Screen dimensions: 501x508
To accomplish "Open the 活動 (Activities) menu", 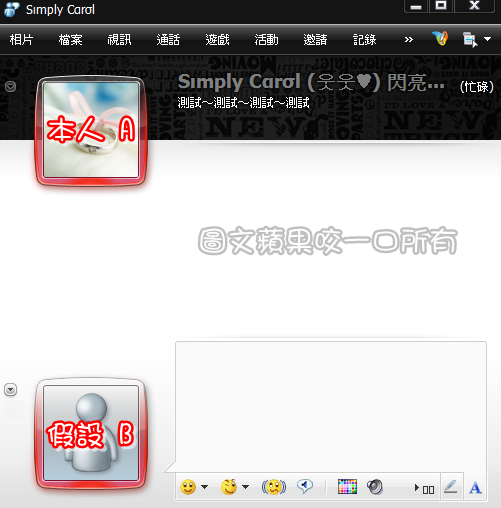I will click(266, 40).
